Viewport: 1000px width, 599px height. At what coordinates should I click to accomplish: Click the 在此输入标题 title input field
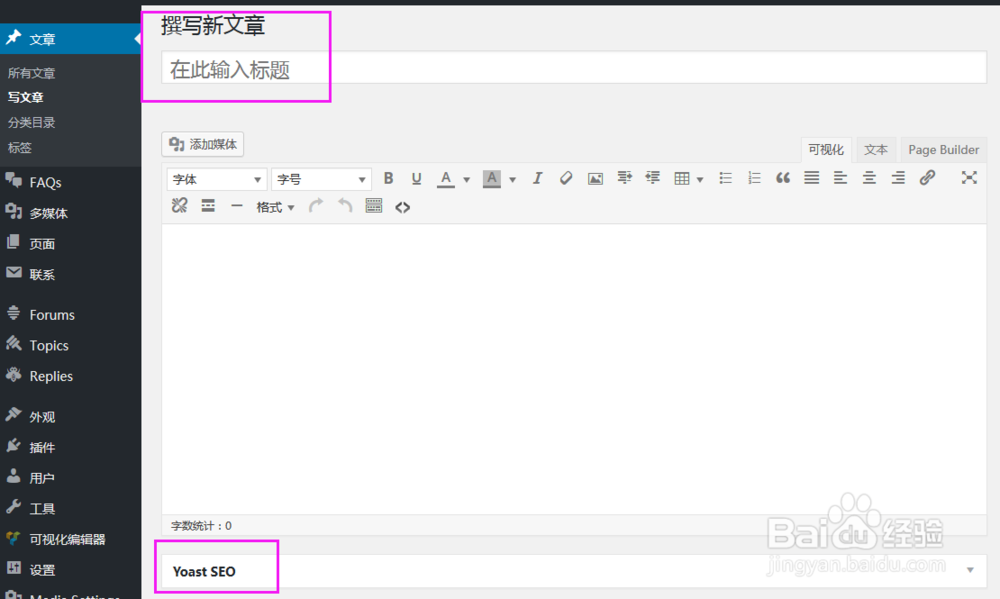pyautogui.click(x=573, y=68)
